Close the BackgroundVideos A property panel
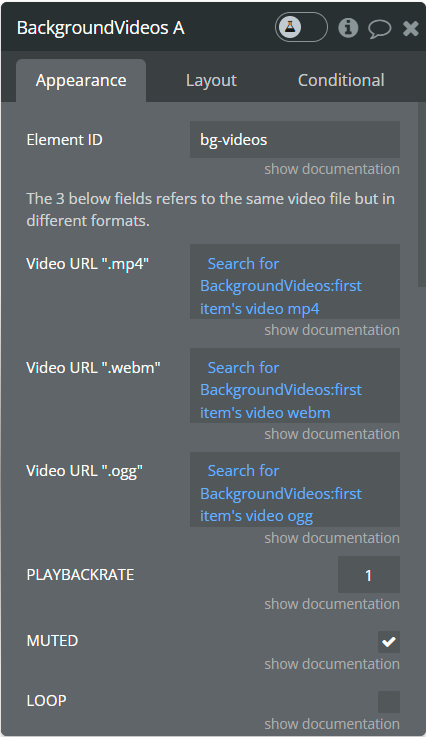This screenshot has width=426, height=737. (410, 29)
